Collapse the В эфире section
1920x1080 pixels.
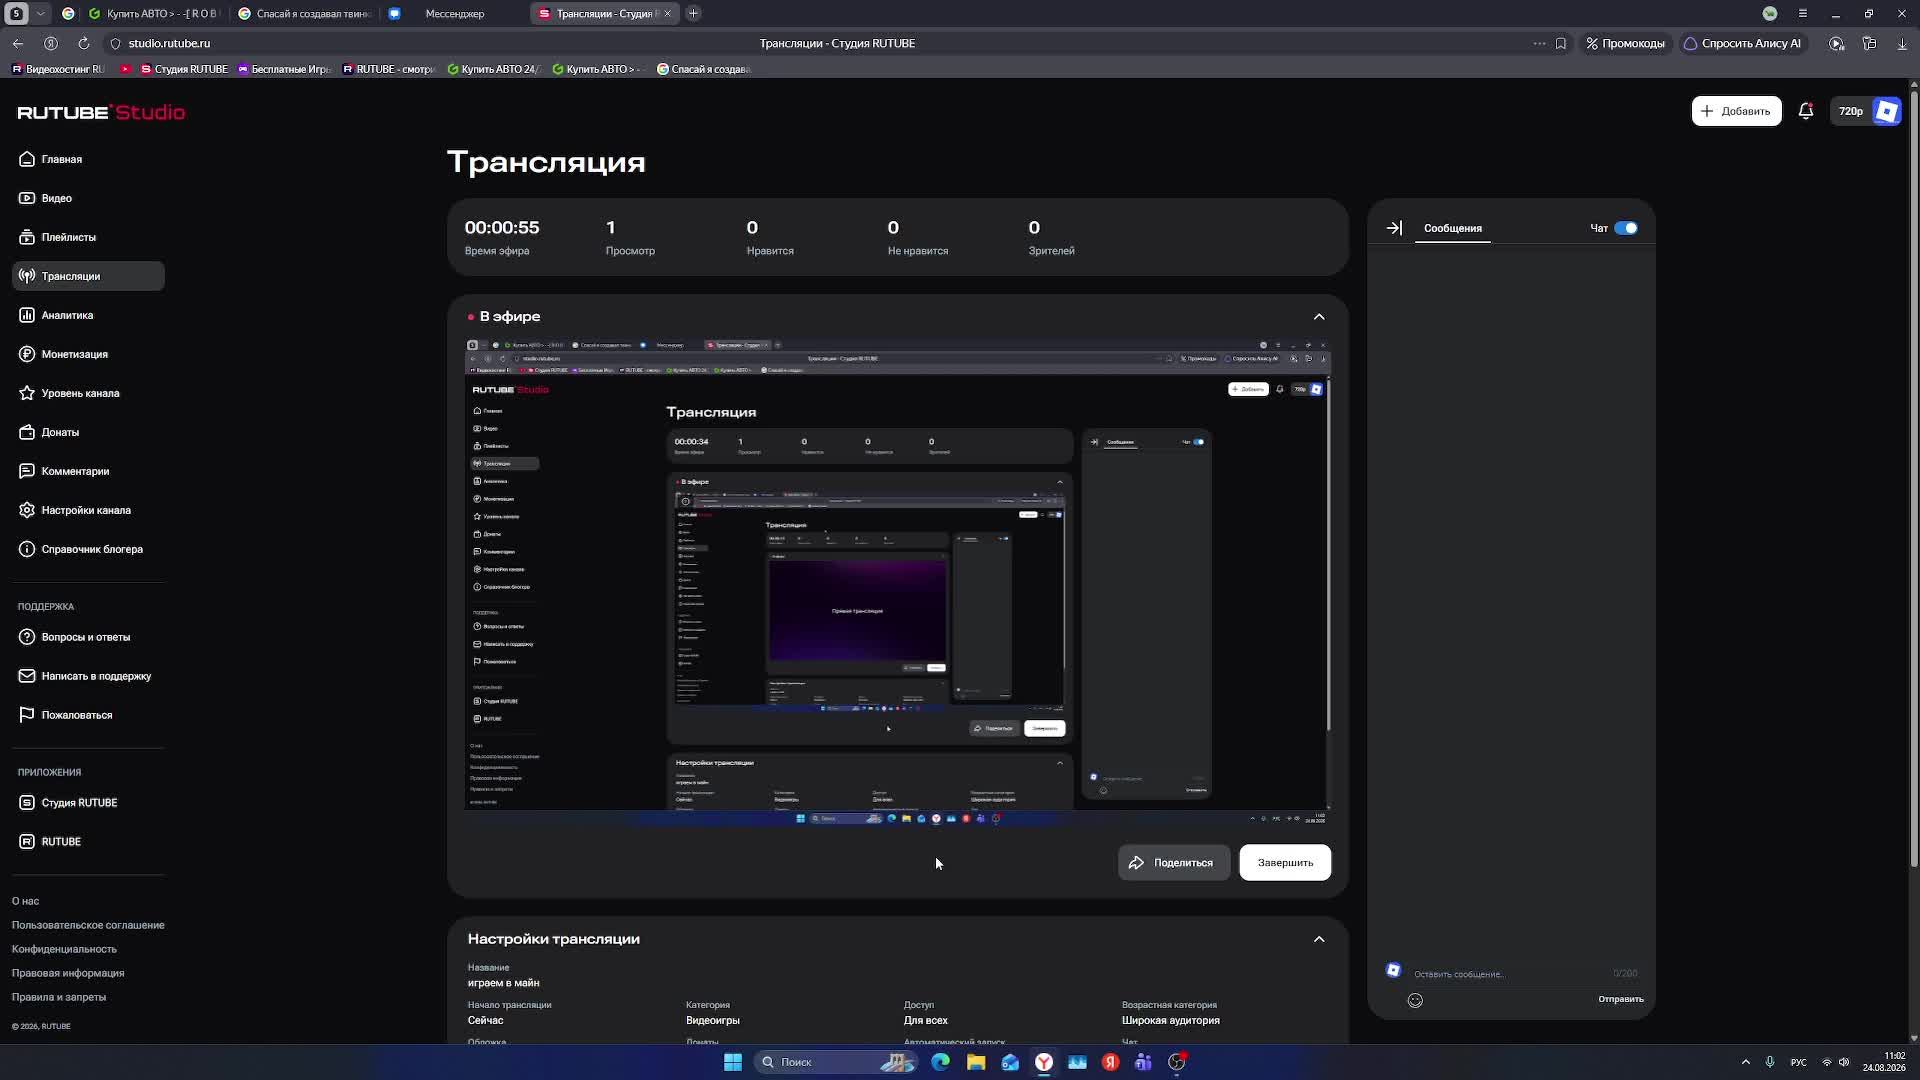(1319, 317)
